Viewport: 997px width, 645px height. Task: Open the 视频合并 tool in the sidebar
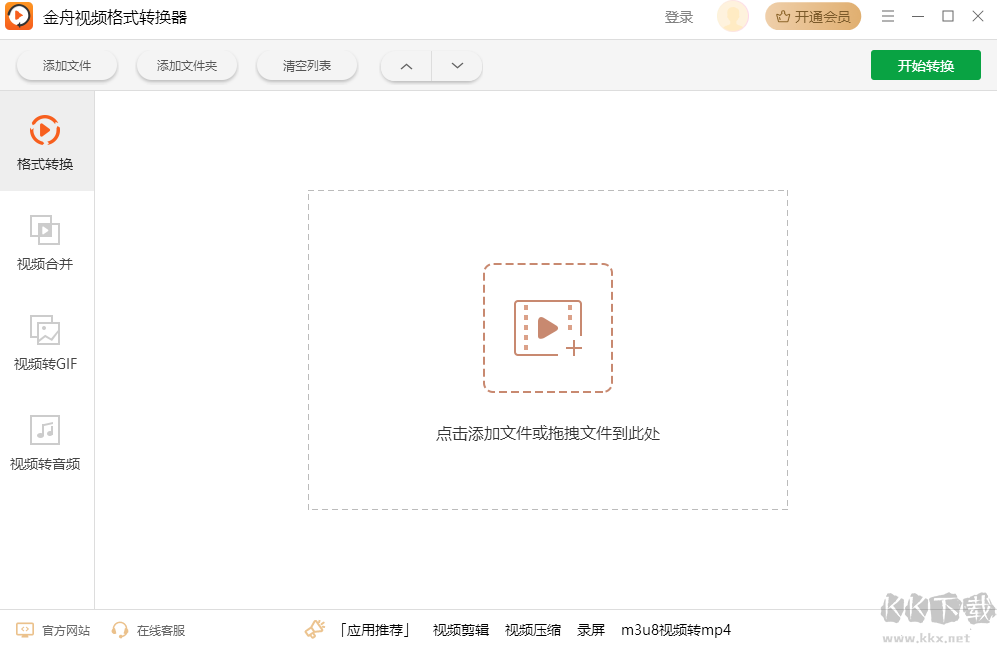tap(46, 240)
